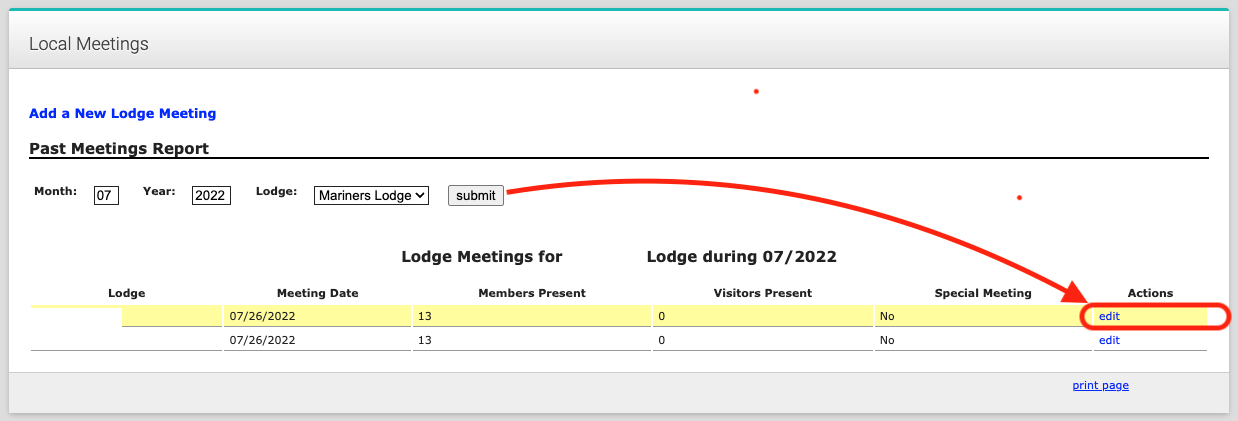
Task: Click the Year: label
Action: pos(159,191)
